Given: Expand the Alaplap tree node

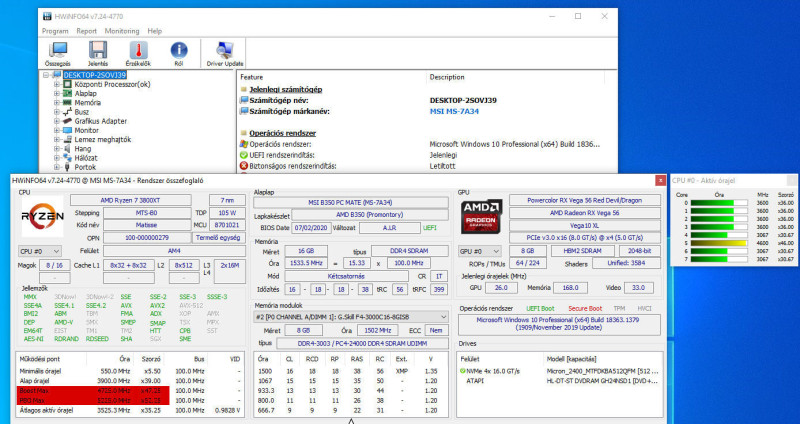Looking at the screenshot, I should pos(57,93).
